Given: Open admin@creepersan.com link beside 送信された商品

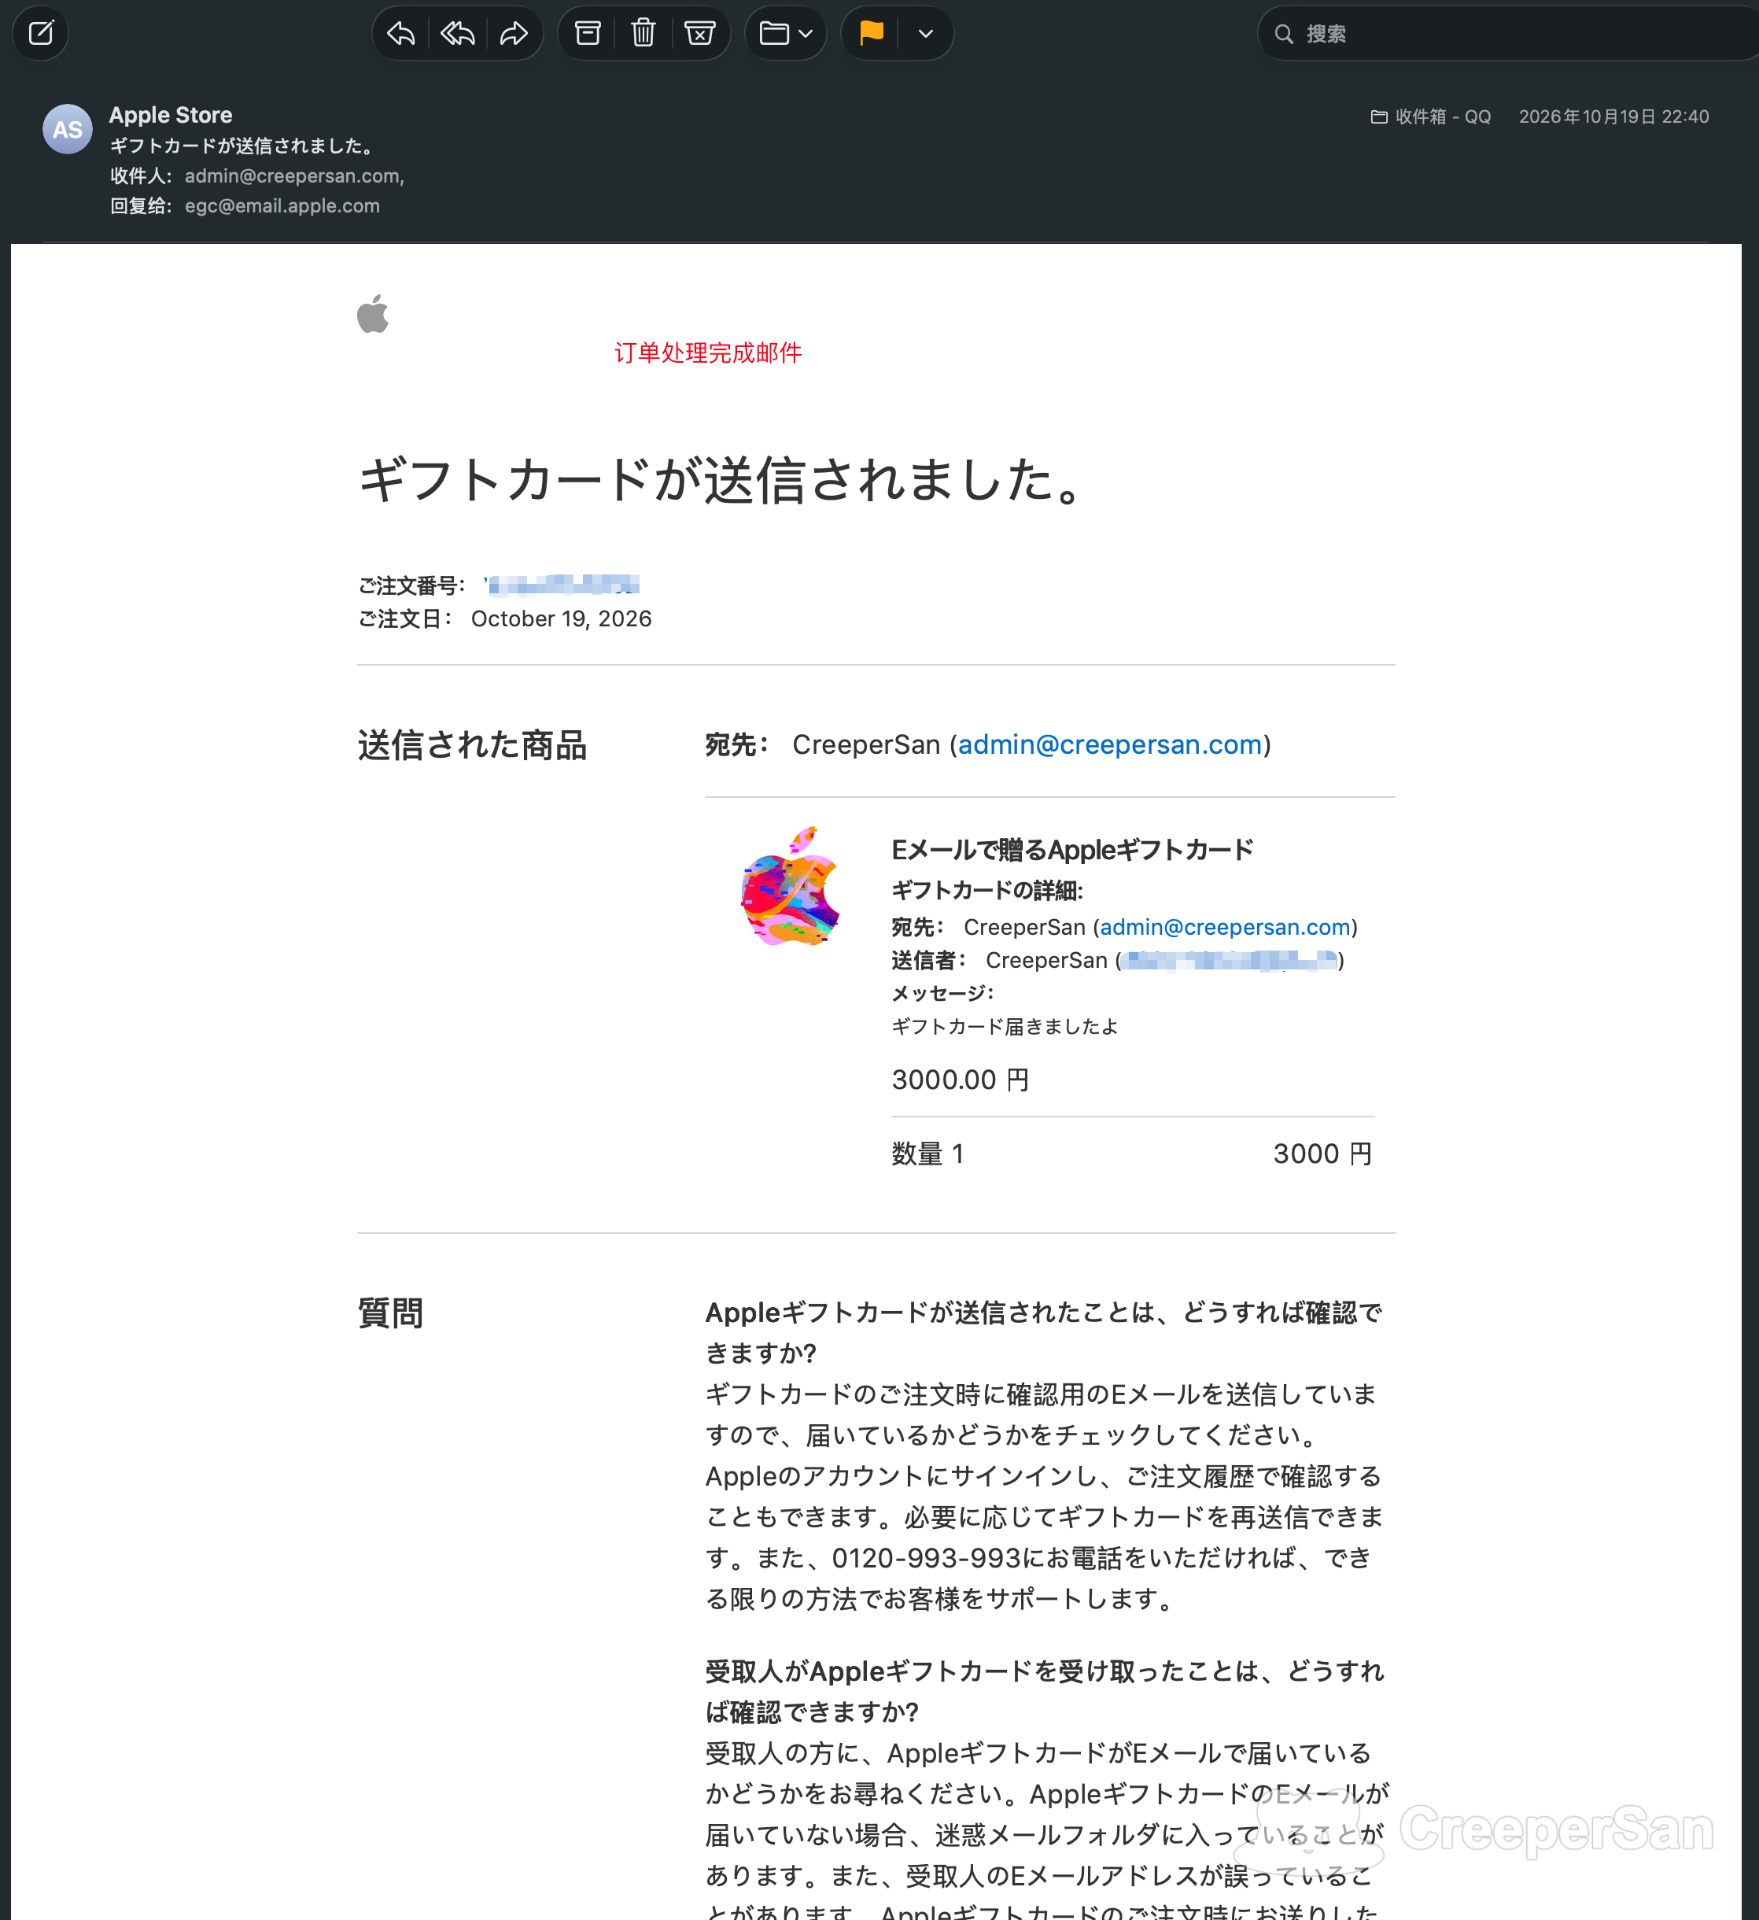Looking at the screenshot, I should pos(1110,745).
